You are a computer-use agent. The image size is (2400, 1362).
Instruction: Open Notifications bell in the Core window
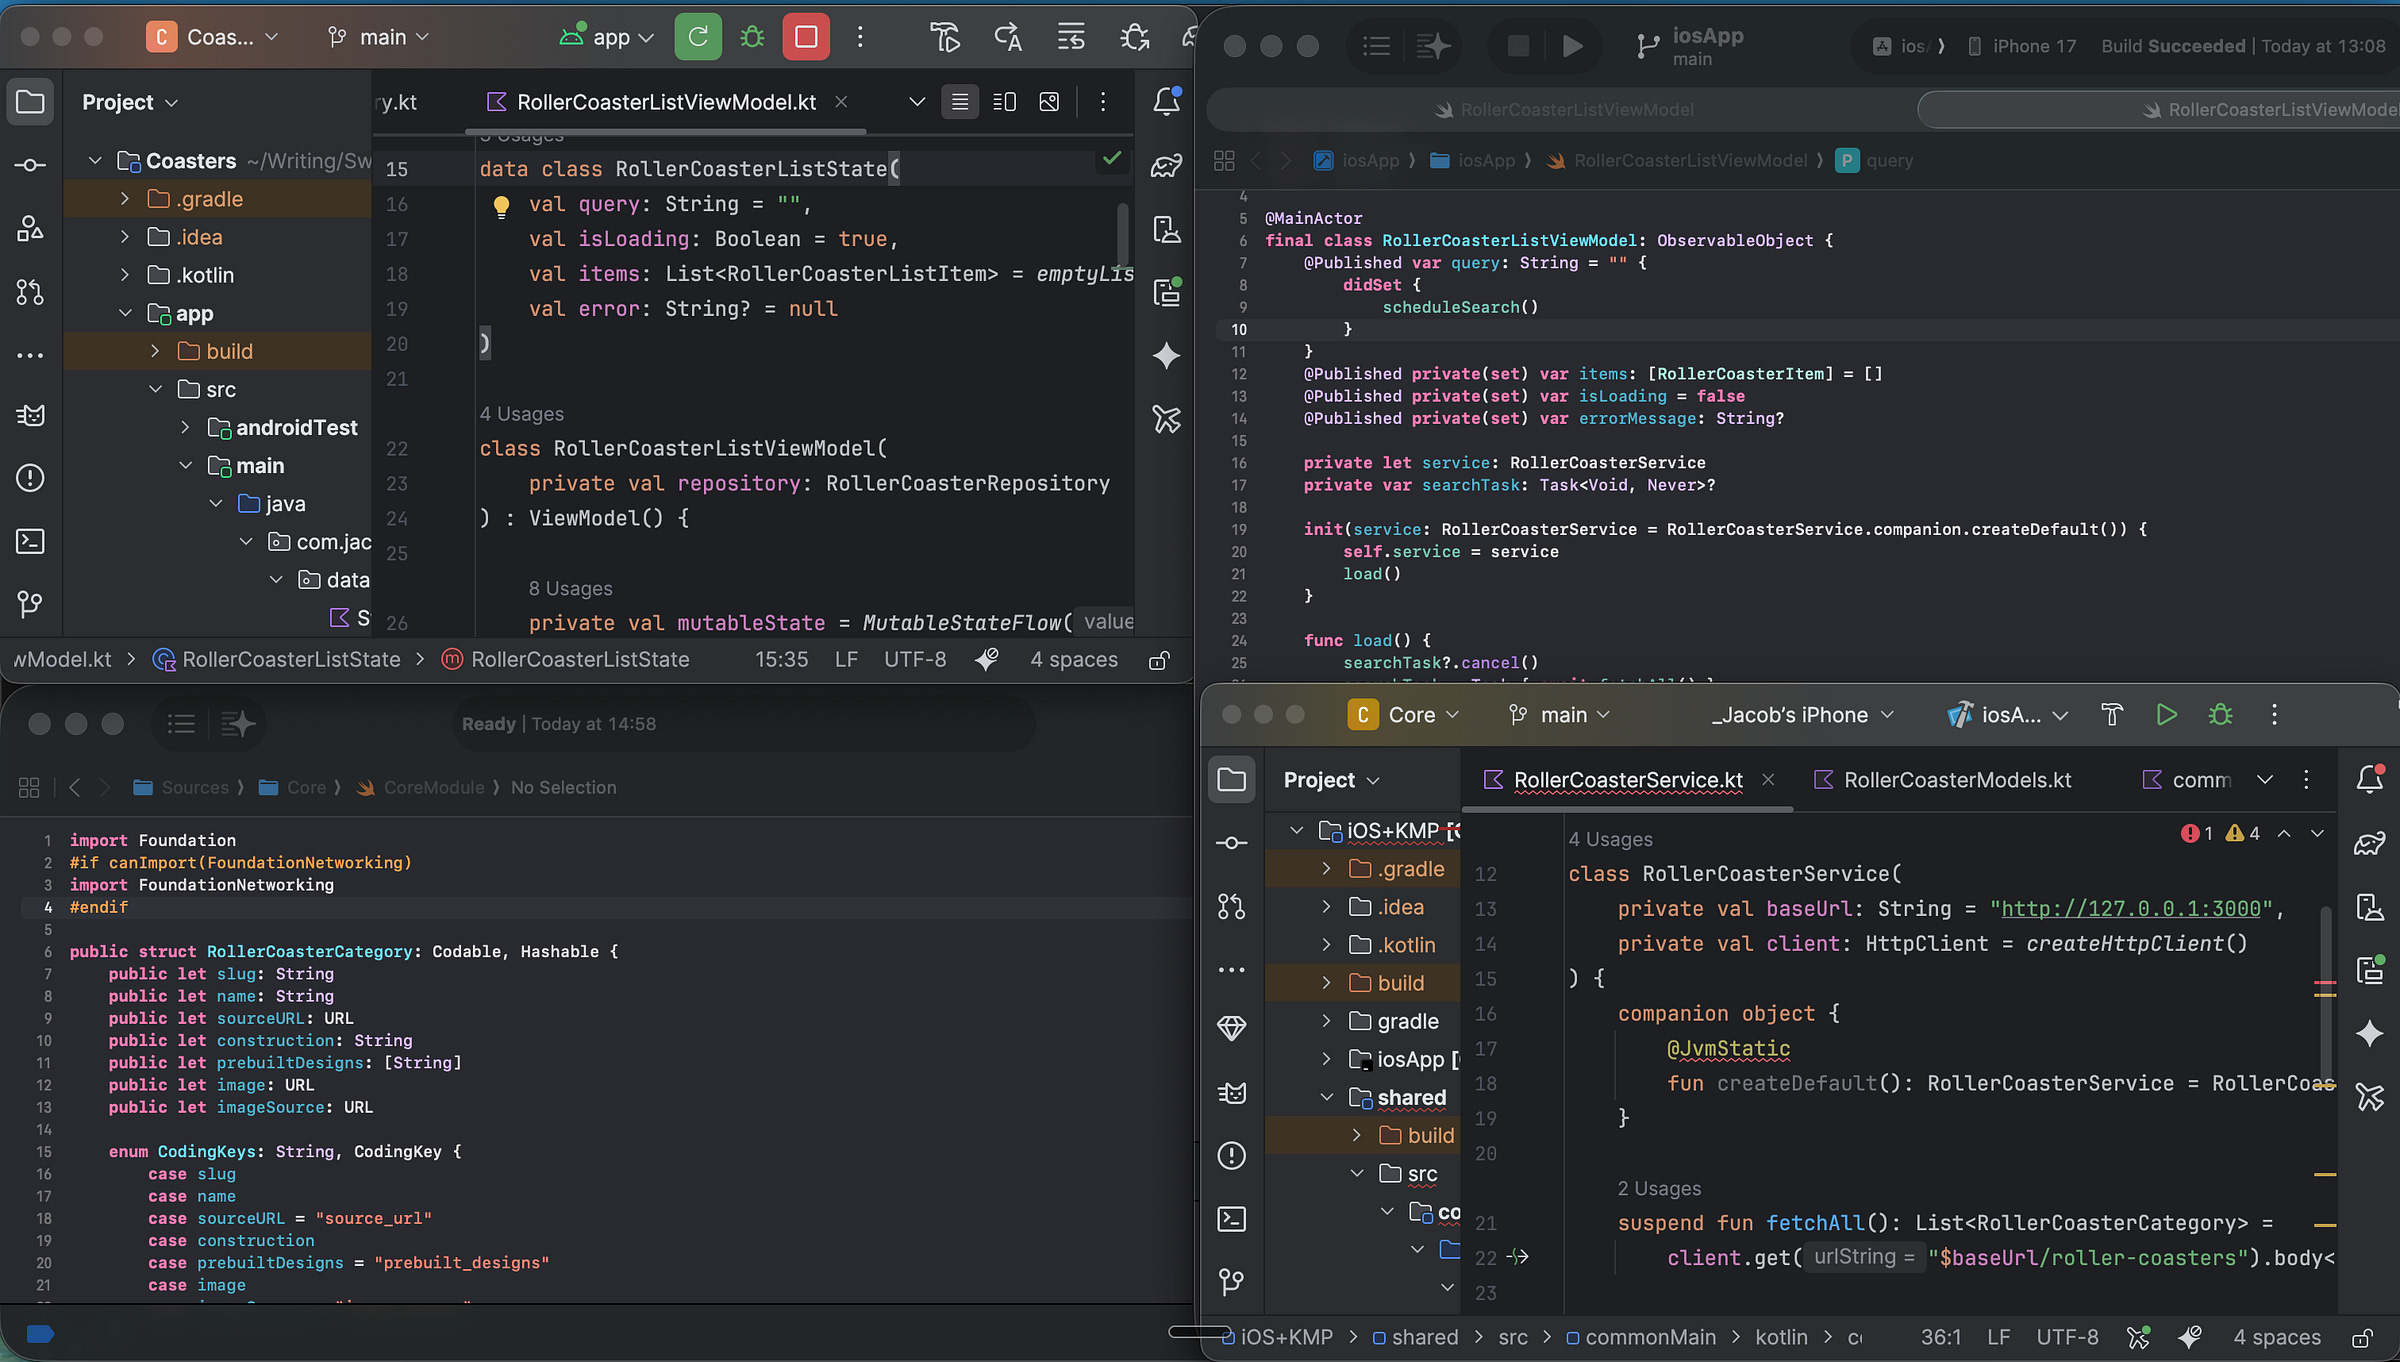click(x=2369, y=779)
